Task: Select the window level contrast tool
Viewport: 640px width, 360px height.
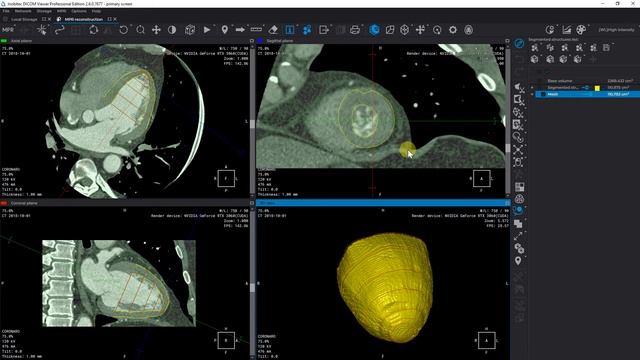Action: (172, 30)
